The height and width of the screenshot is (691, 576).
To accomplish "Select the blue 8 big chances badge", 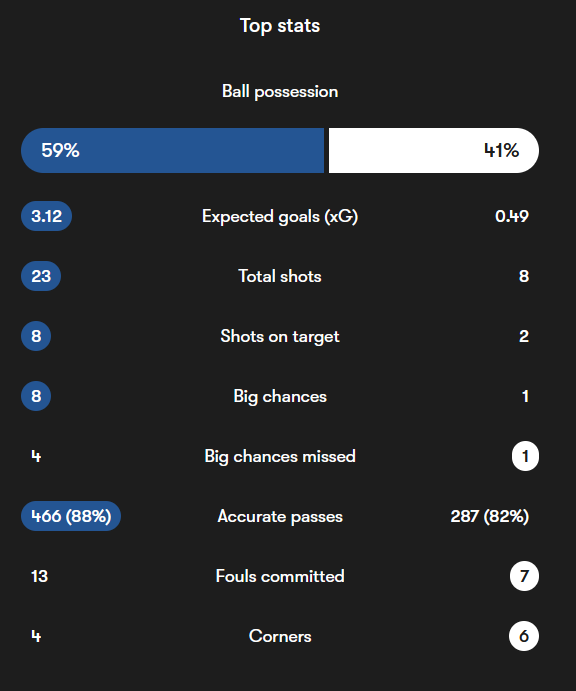I will point(36,396).
